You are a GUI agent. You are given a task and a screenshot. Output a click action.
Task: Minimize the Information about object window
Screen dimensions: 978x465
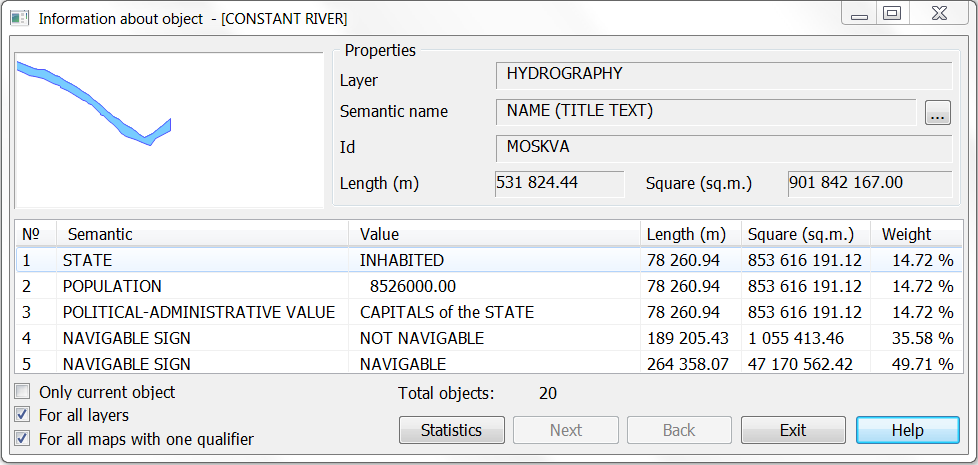point(859,14)
